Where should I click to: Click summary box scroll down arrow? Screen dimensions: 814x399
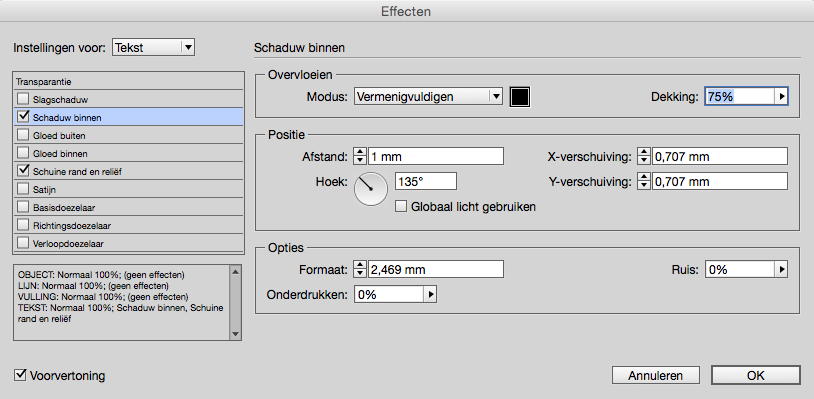(x=235, y=334)
